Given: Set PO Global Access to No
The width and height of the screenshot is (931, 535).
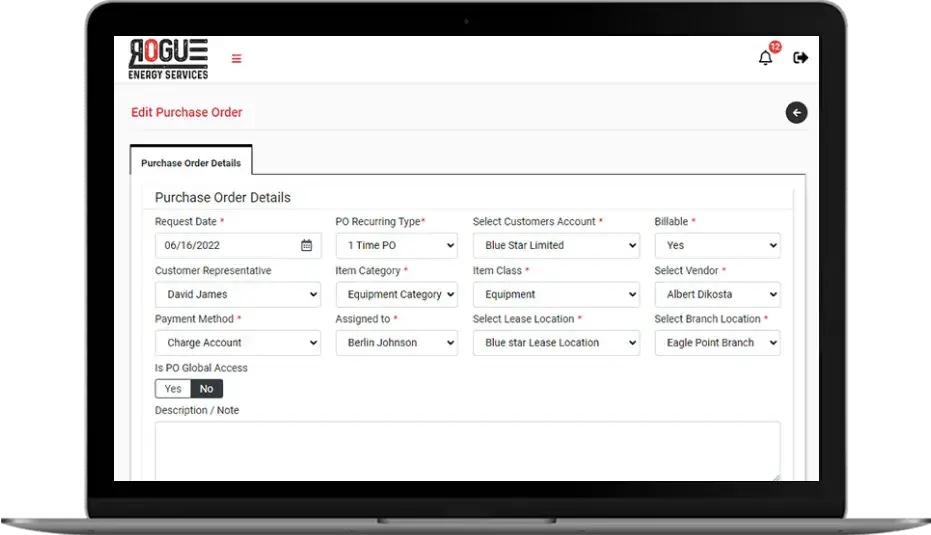Looking at the screenshot, I should pyautogui.click(x=206, y=389).
